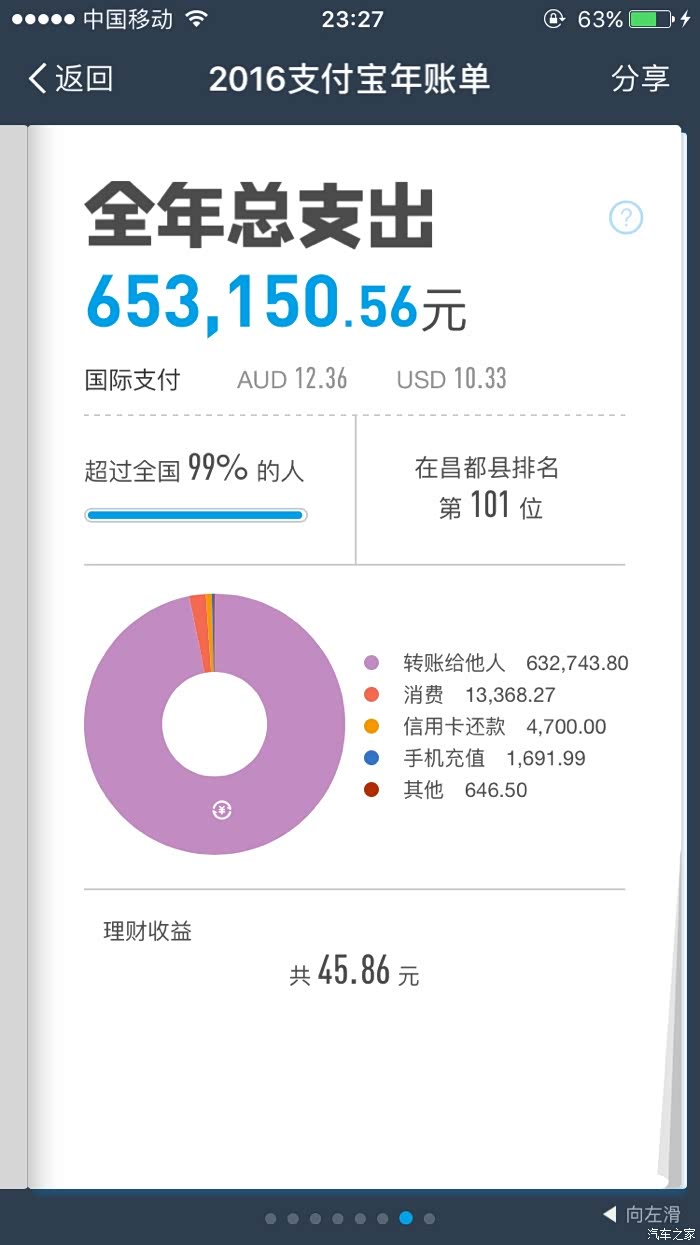Tap the 信用卡还款 4,700.00 legend row
The image size is (700, 1245).
tap(485, 727)
